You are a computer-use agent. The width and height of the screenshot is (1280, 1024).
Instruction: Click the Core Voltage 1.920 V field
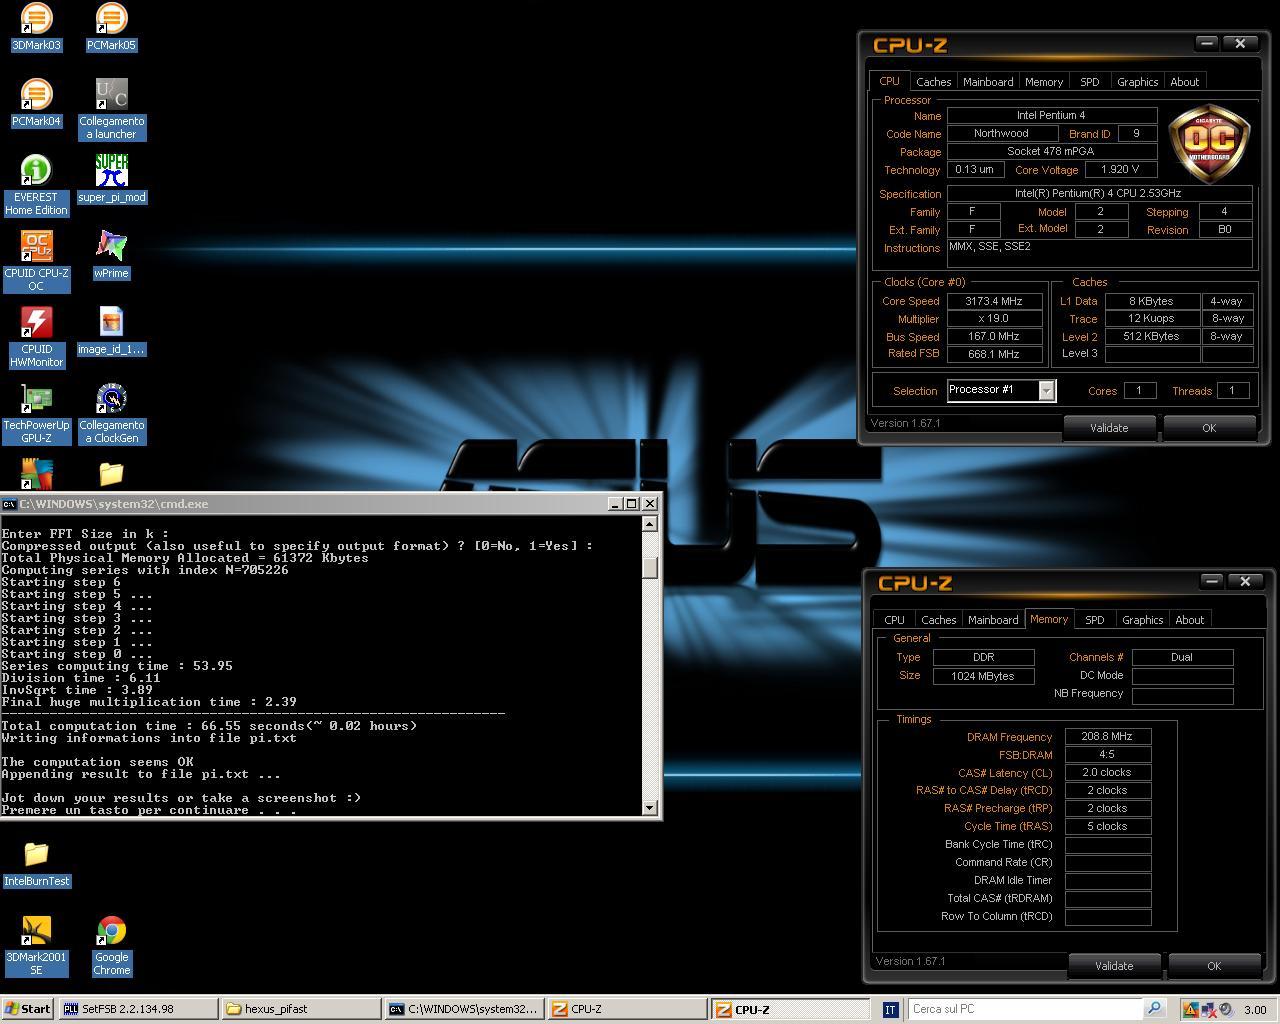click(x=1120, y=170)
